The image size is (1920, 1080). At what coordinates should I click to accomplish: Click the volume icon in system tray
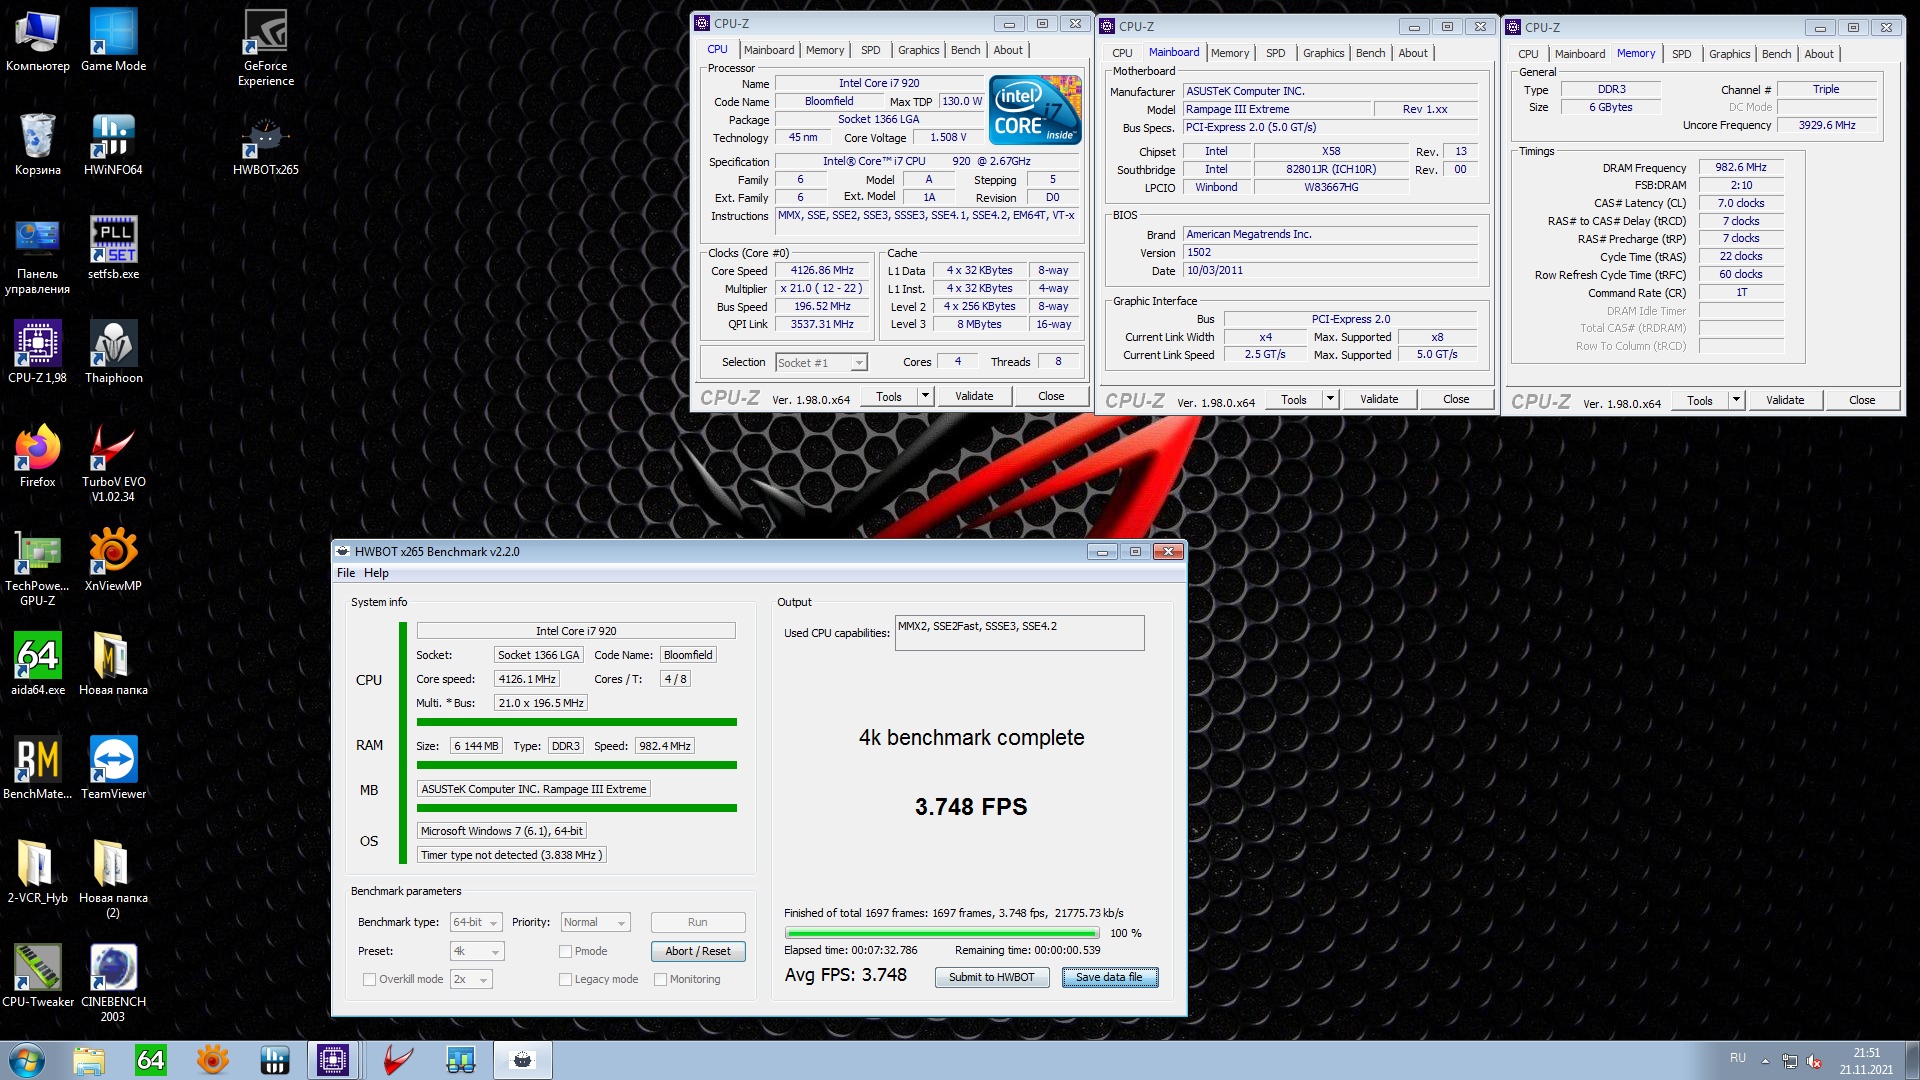pyautogui.click(x=1814, y=1061)
